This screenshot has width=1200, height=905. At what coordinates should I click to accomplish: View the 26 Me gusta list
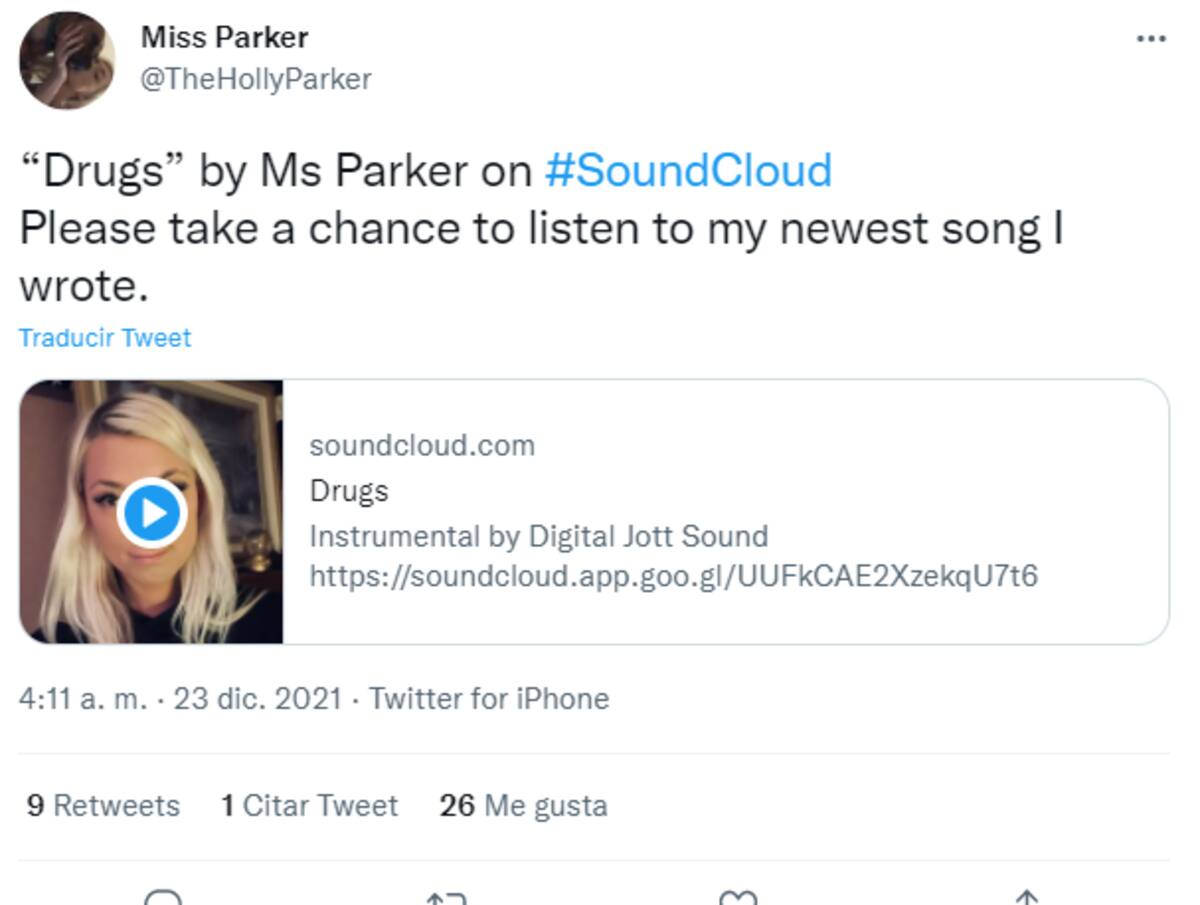(523, 805)
